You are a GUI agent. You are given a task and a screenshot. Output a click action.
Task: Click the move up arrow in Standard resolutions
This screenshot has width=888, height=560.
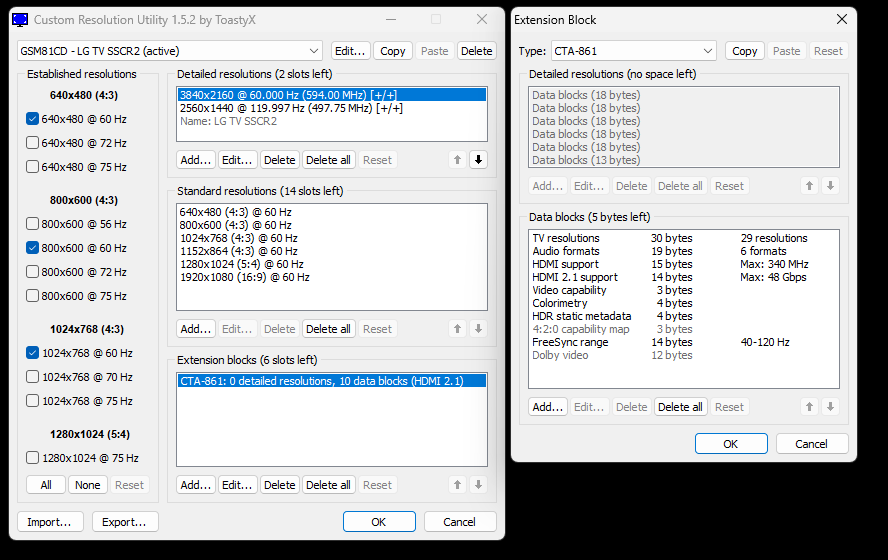click(x=458, y=329)
